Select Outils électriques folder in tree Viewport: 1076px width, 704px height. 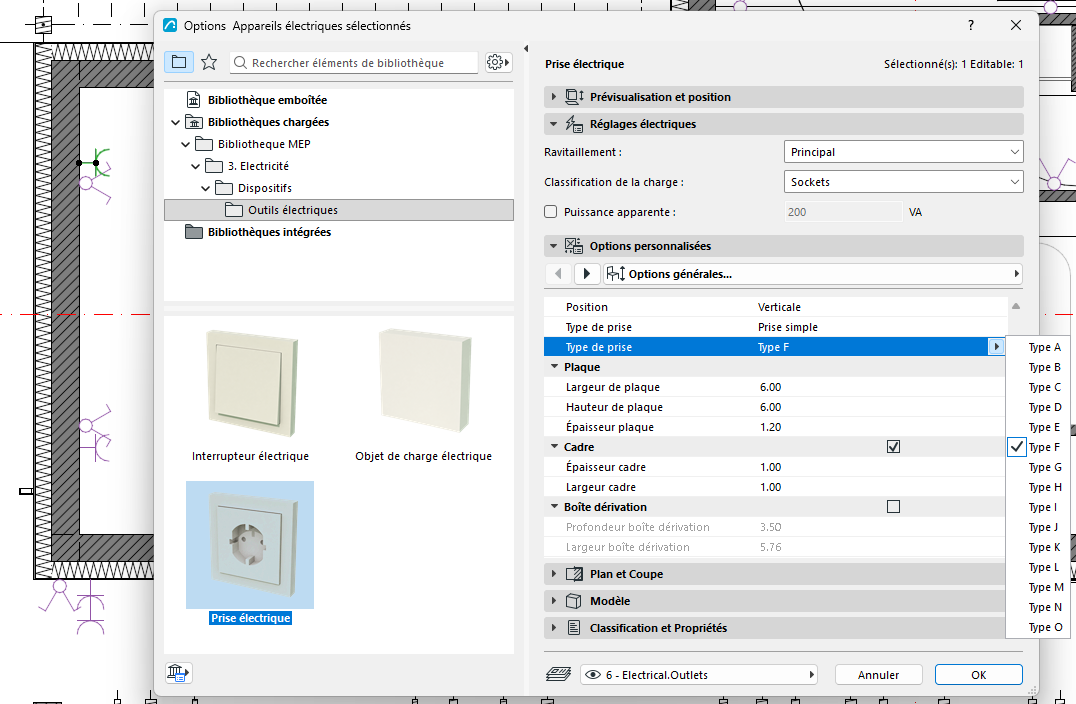click(x=339, y=210)
